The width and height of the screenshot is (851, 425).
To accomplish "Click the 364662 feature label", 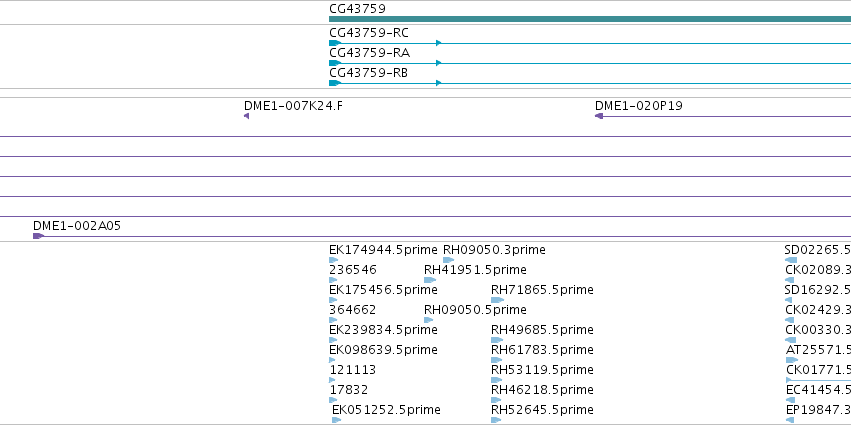I will (x=352, y=310).
